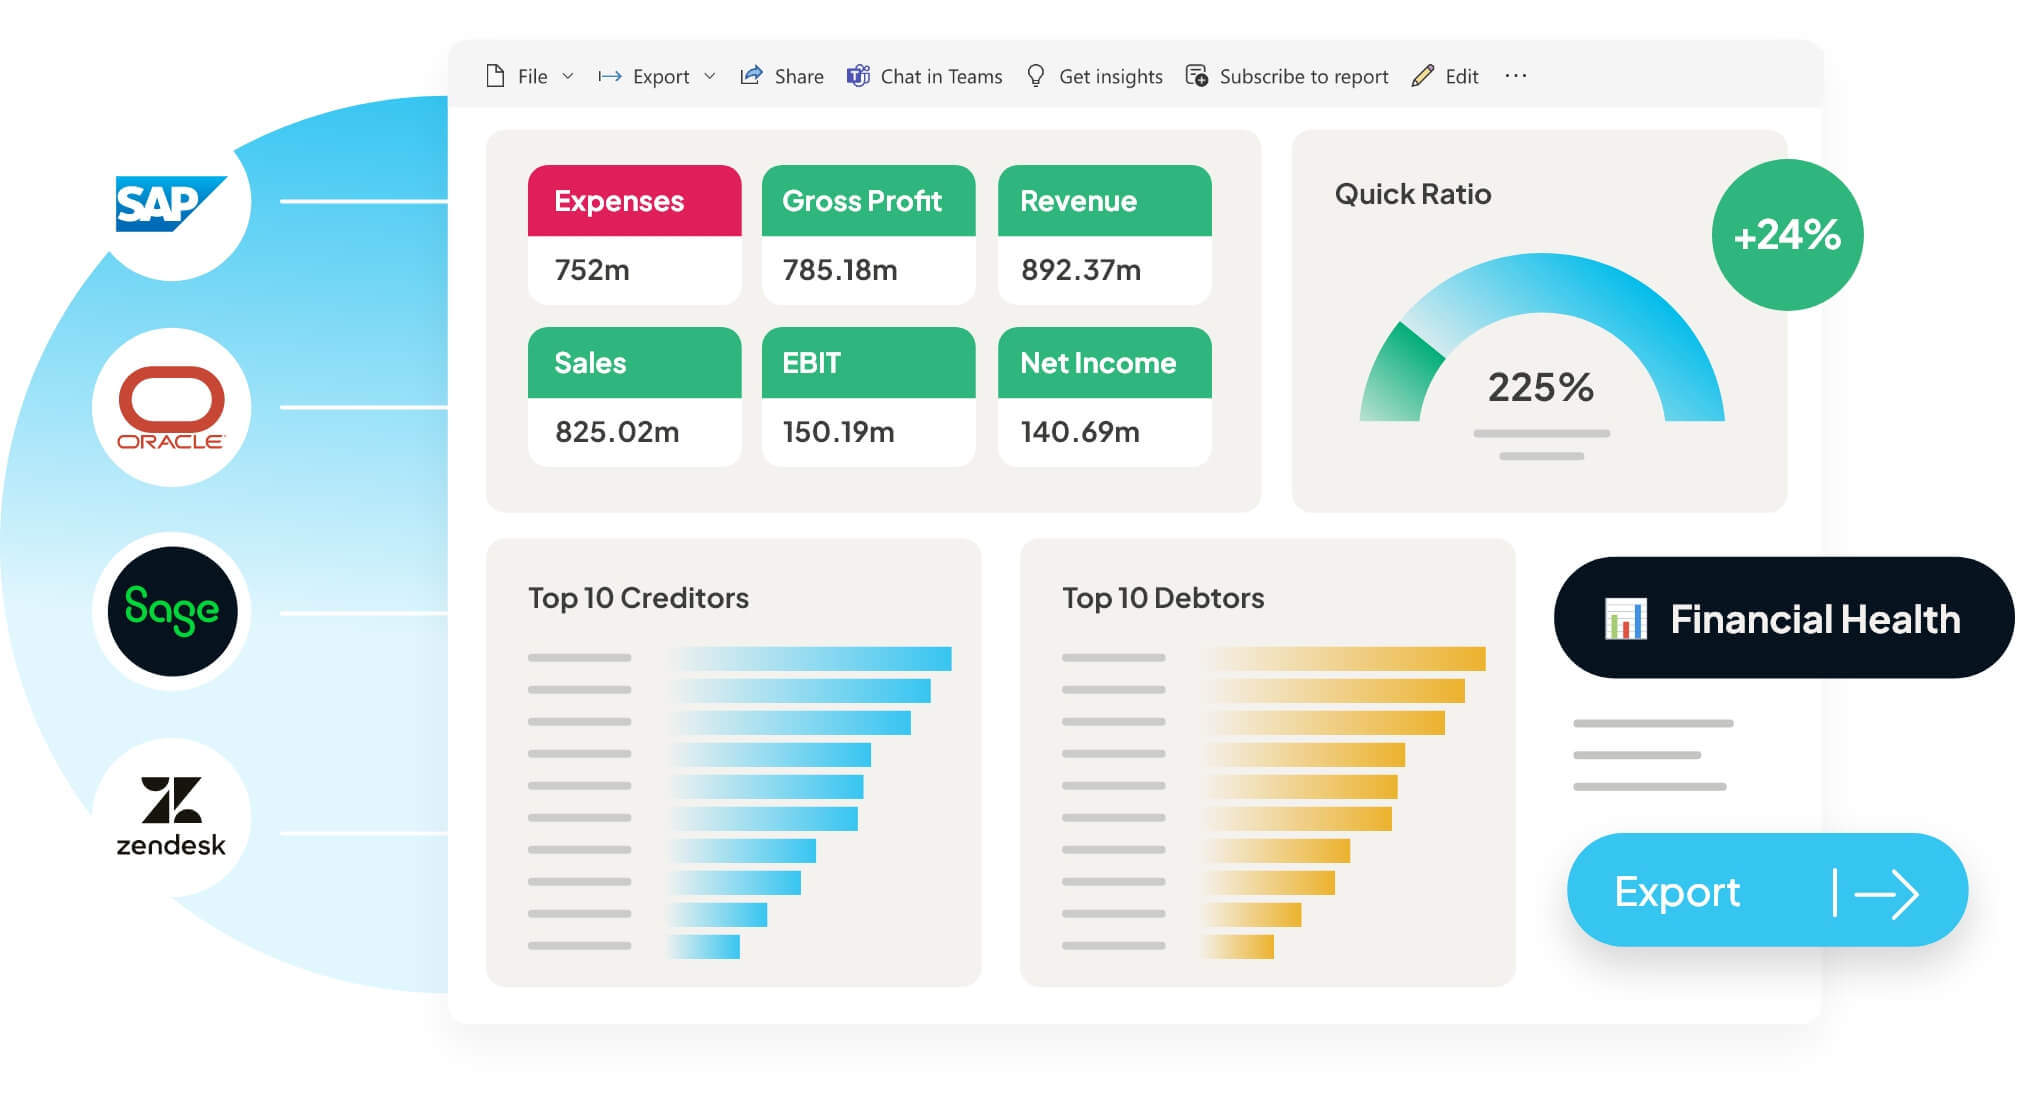Click the Microsoft Teams icon
Screen dimensions: 2029x1104
point(858,76)
